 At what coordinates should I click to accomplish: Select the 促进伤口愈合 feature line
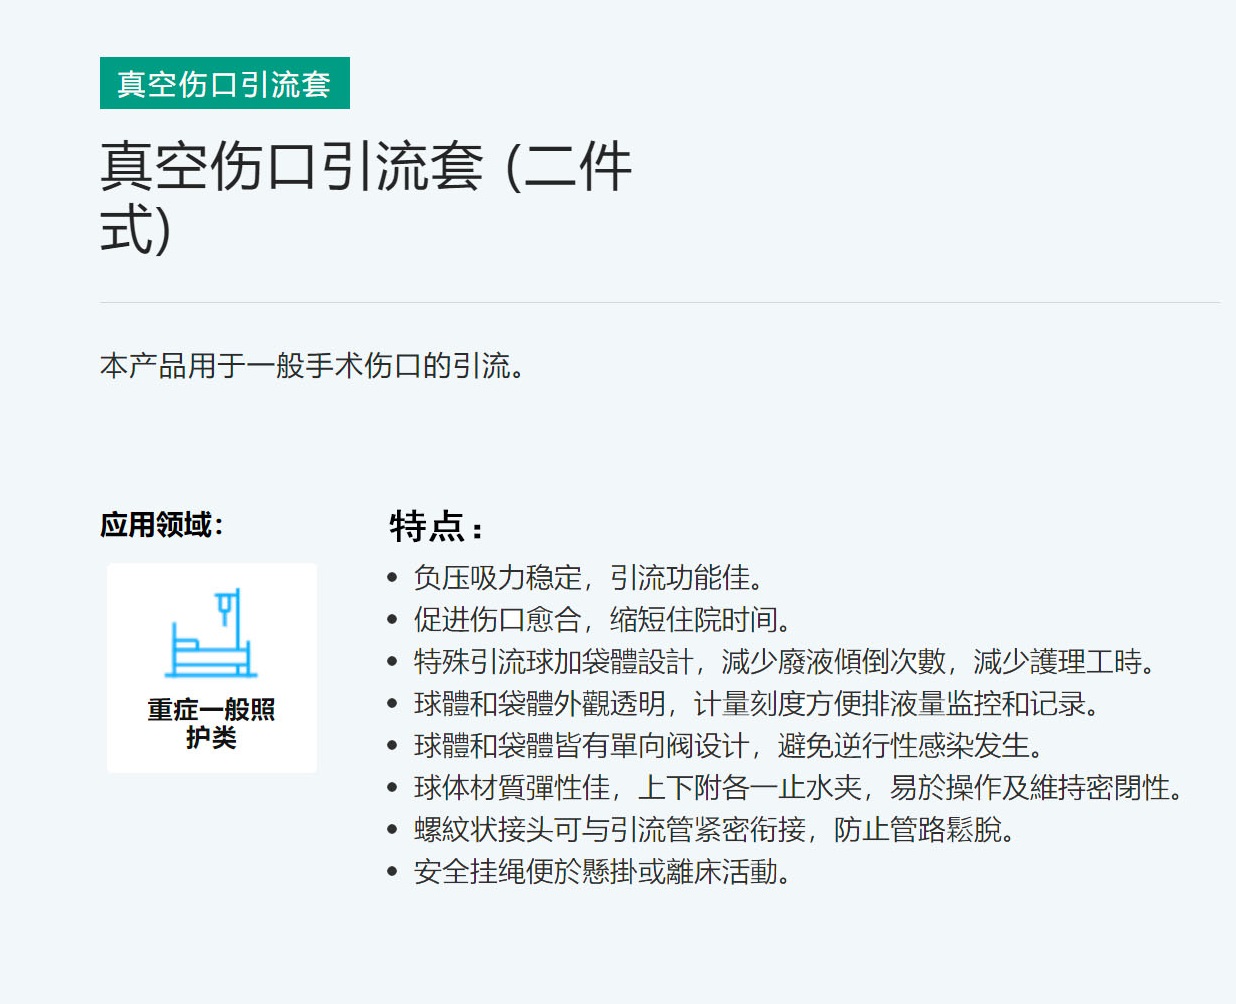click(603, 620)
